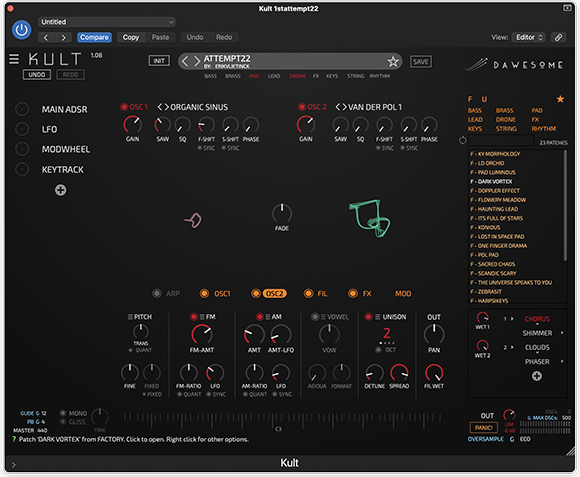Click the Copy button
Viewport: 580px width, 477px height.
pos(131,37)
